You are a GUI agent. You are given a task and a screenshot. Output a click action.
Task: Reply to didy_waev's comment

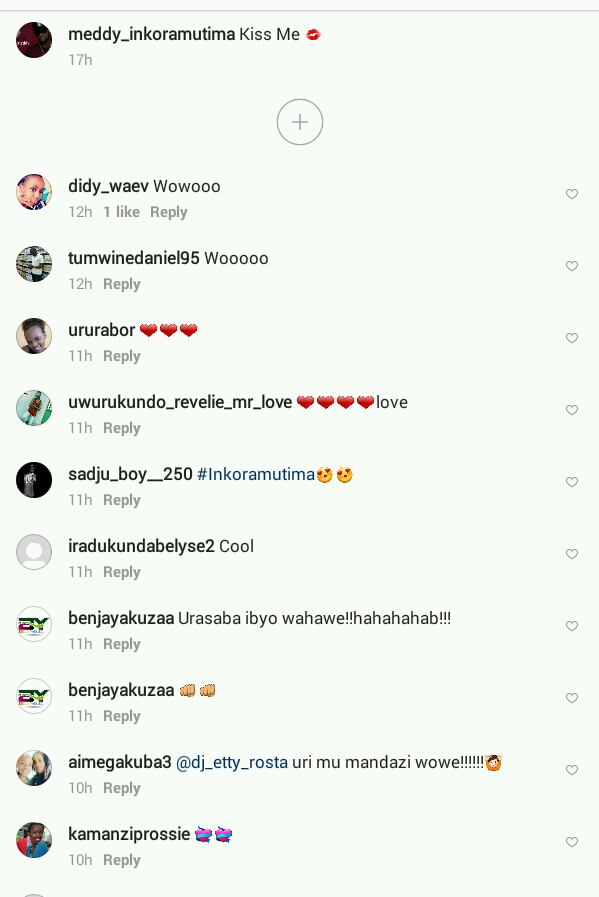169,212
